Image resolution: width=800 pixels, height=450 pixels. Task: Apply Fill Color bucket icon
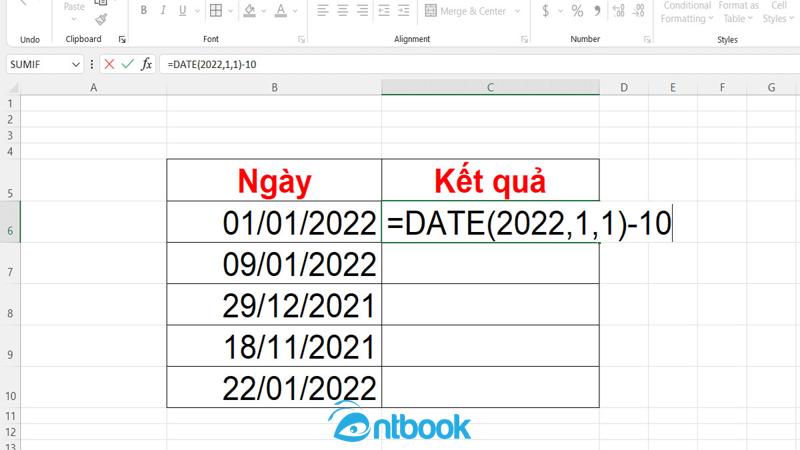[249, 10]
